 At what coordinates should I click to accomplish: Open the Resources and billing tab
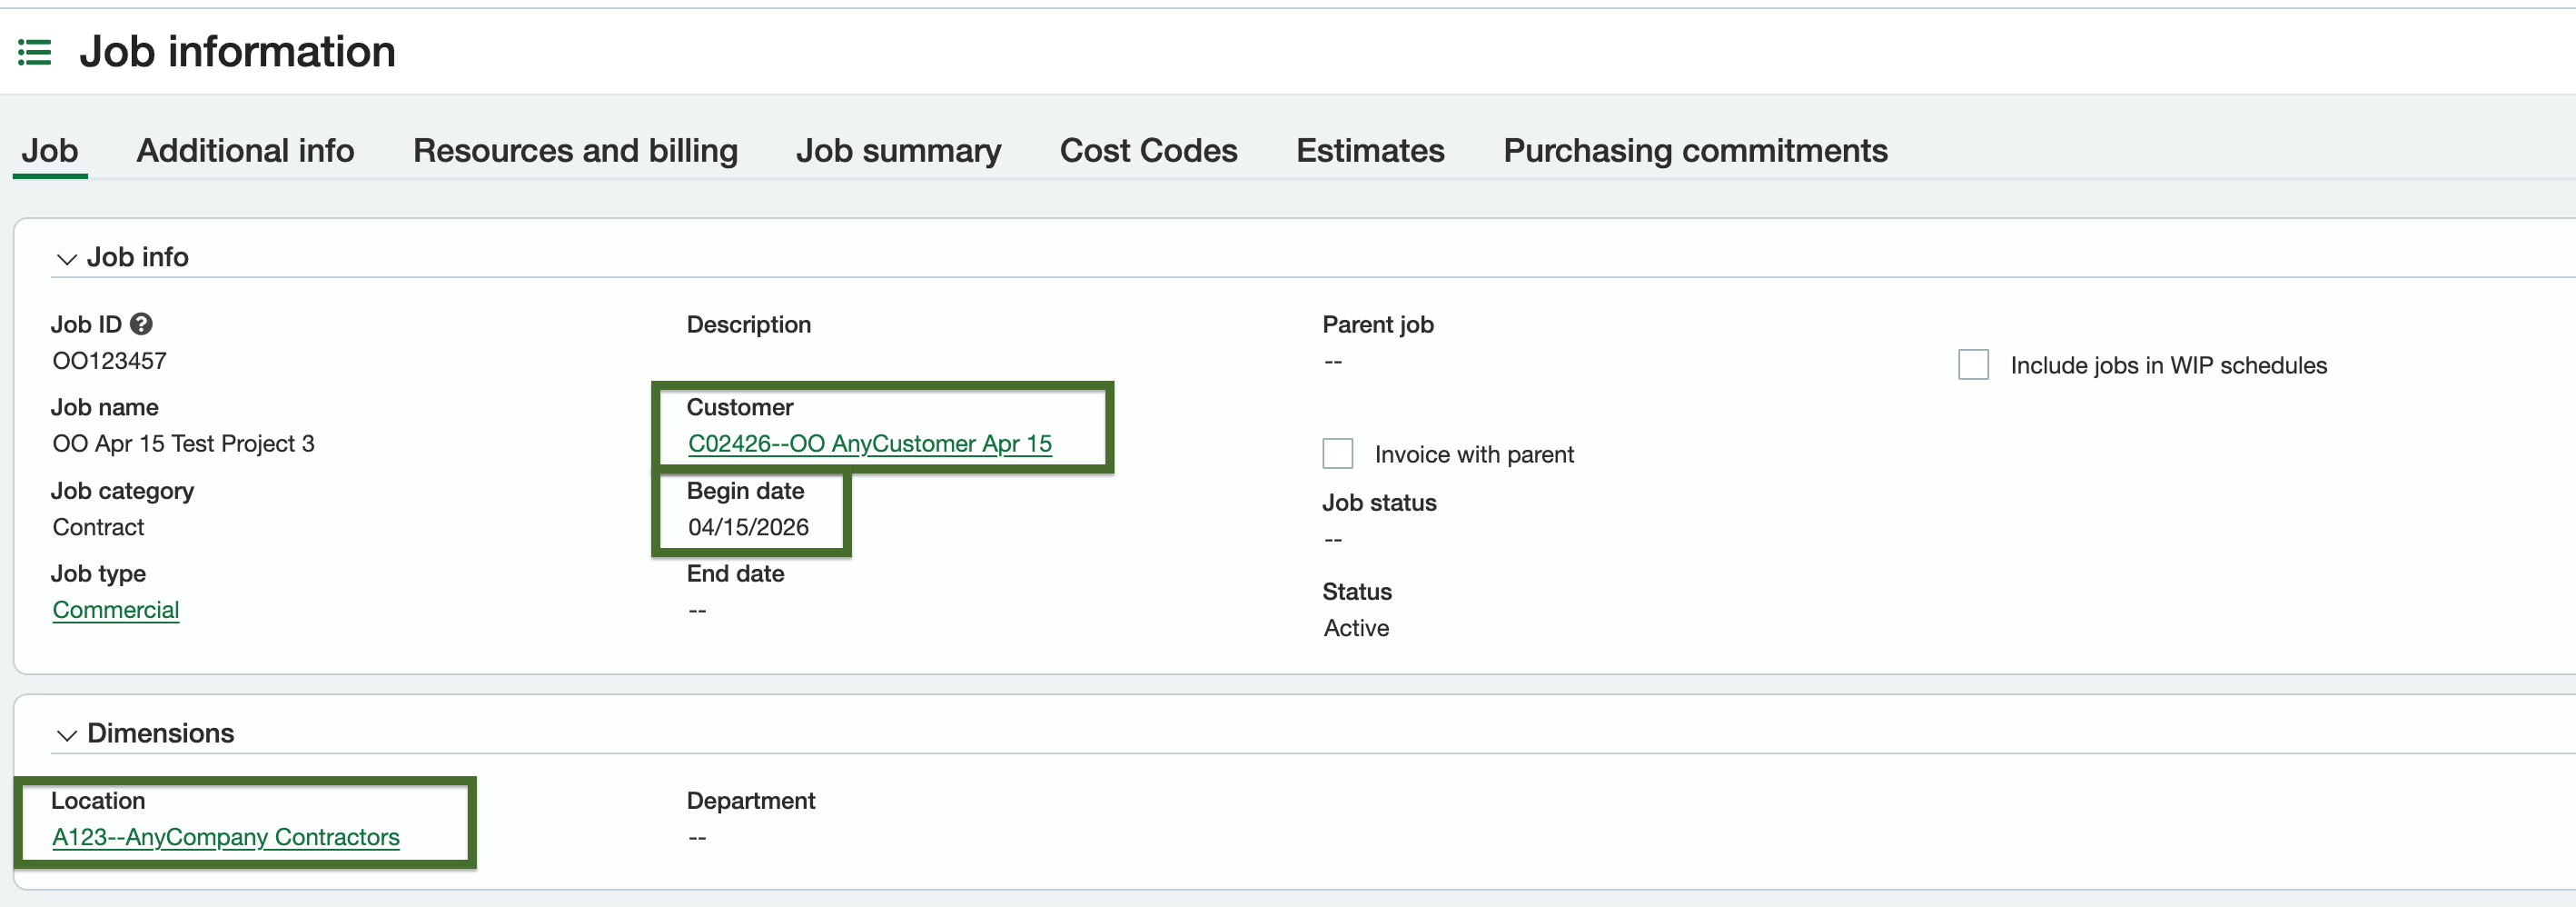pyautogui.click(x=575, y=151)
